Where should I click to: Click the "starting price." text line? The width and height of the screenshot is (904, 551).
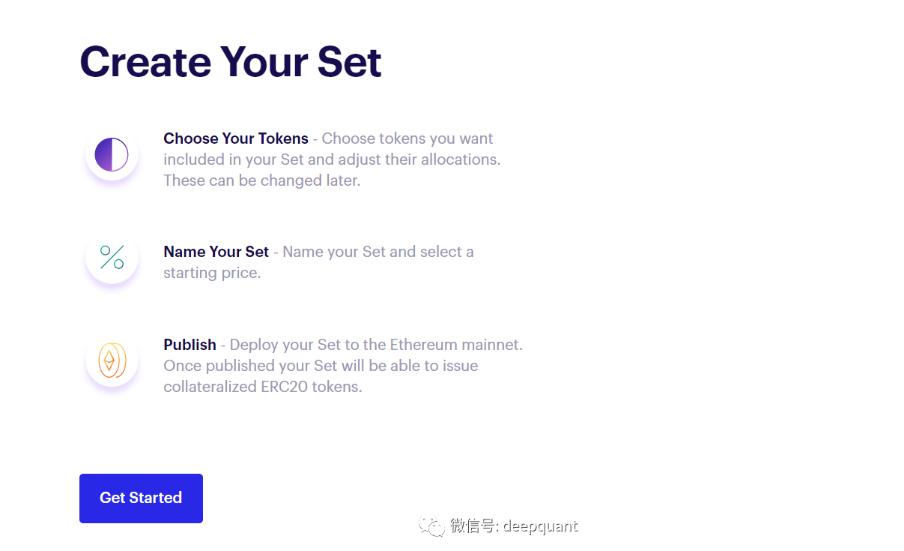pyautogui.click(x=212, y=273)
